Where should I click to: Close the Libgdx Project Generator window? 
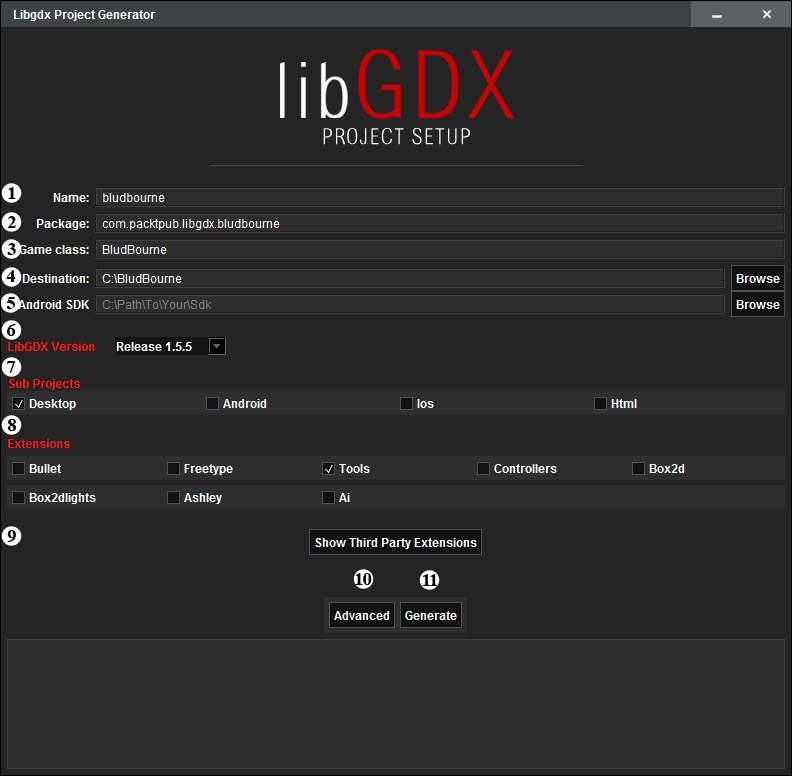pyautogui.click(x=766, y=15)
